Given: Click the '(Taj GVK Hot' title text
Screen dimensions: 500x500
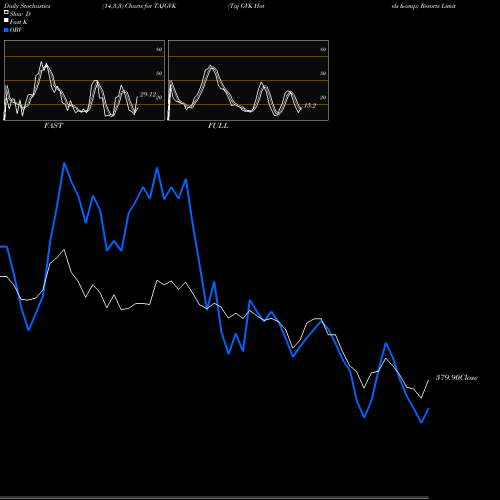Looking at the screenshot, I should (x=246, y=6).
